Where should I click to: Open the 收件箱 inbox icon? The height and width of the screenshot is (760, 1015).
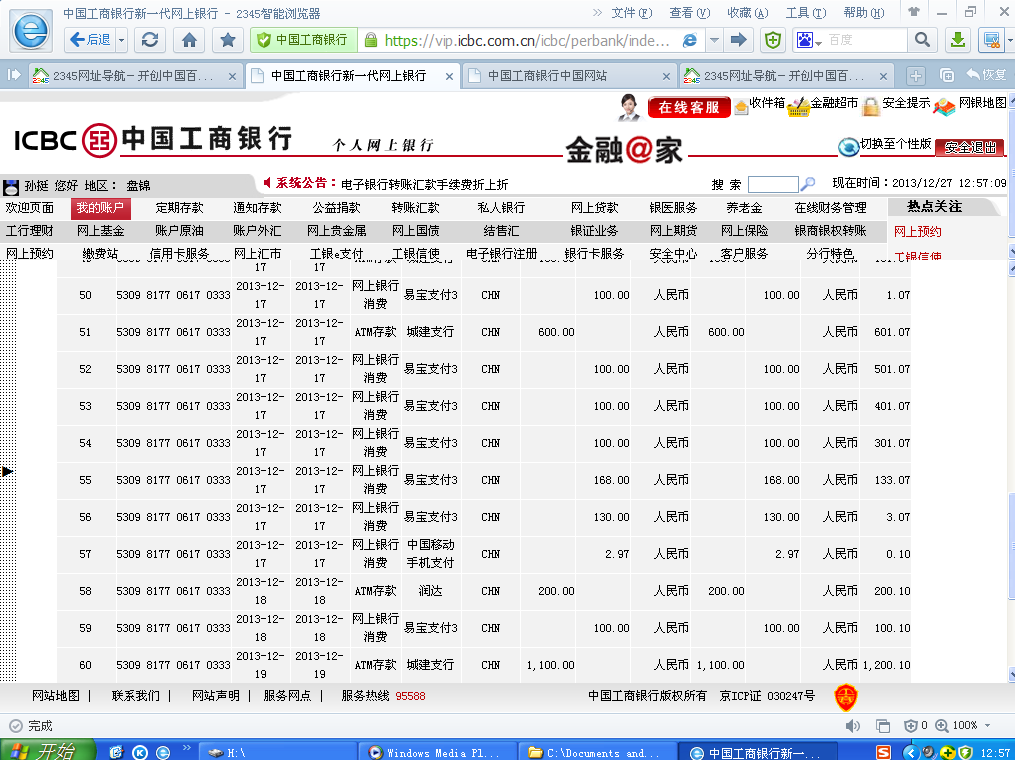pyautogui.click(x=741, y=106)
